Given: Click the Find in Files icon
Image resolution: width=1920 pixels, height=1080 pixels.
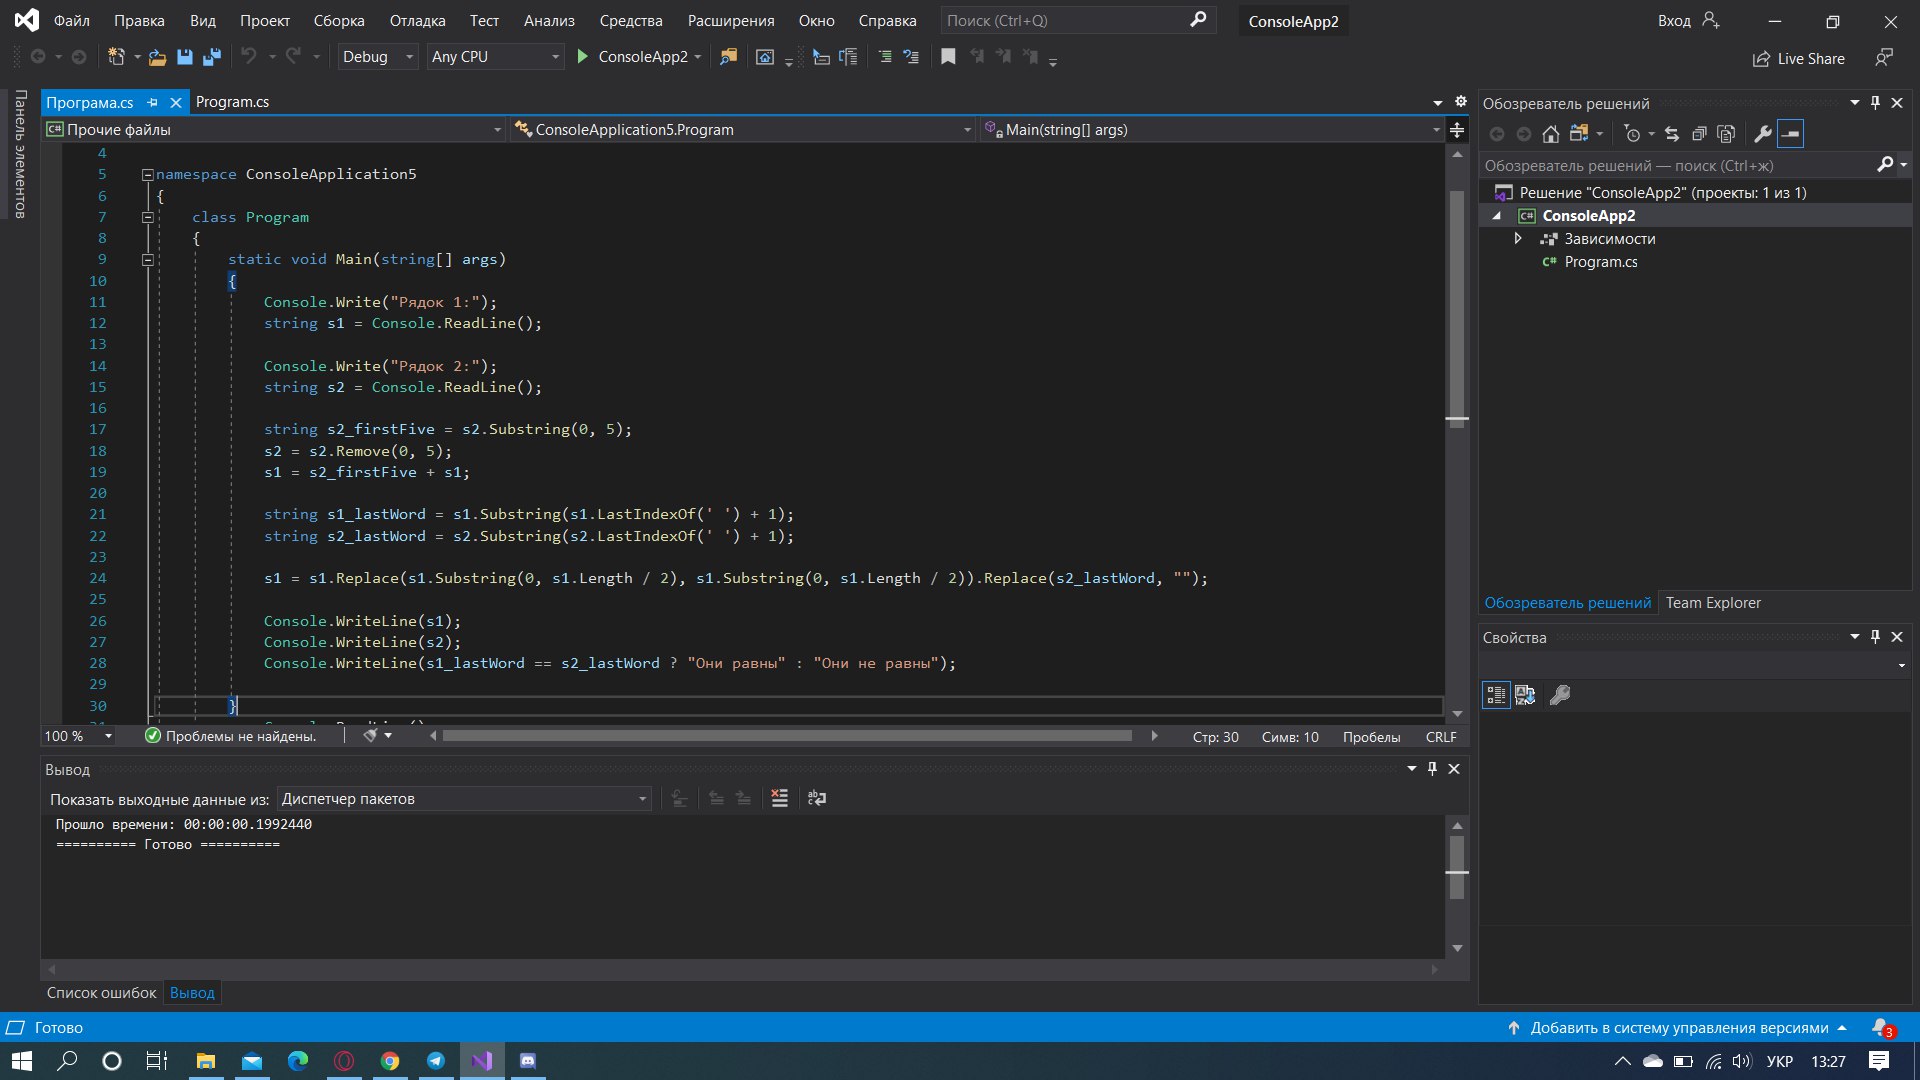Looking at the screenshot, I should tap(728, 57).
